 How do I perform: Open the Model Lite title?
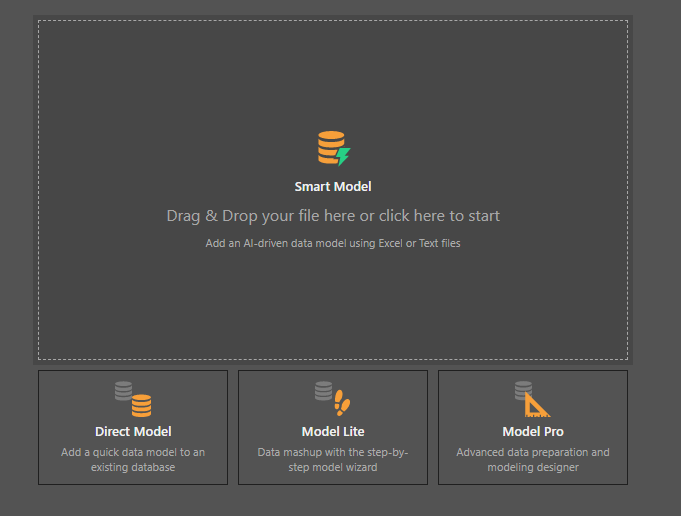point(333,431)
